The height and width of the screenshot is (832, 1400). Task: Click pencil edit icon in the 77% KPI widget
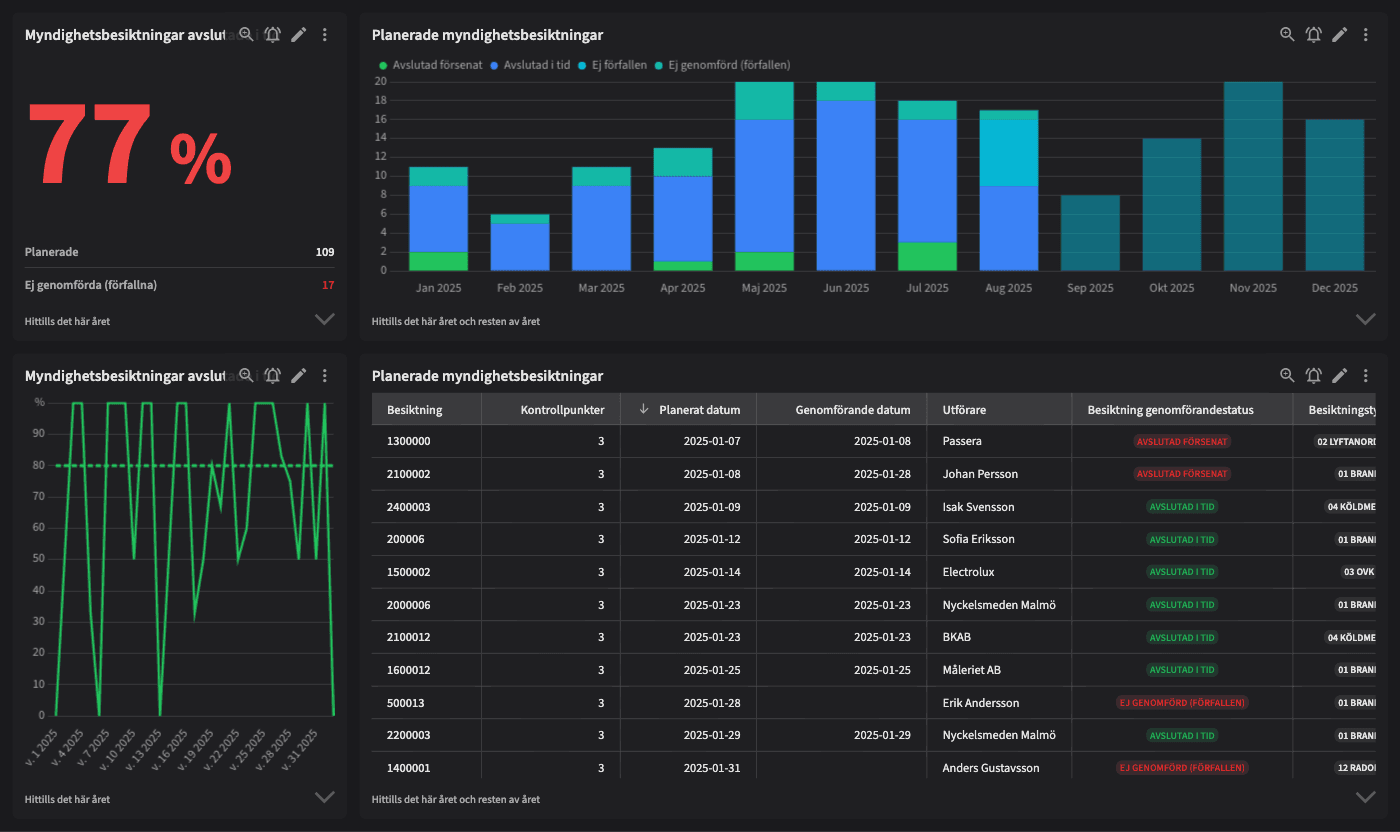coord(298,35)
